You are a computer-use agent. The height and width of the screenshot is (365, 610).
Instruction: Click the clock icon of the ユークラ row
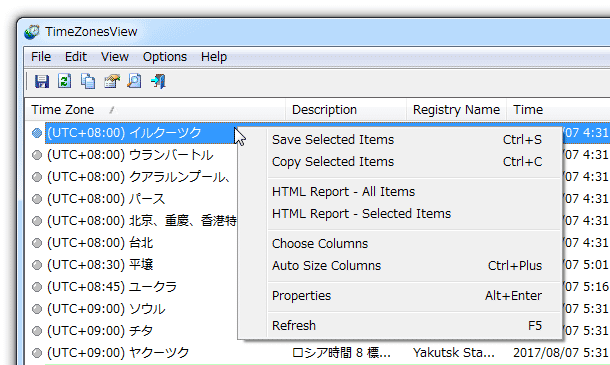click(37, 287)
